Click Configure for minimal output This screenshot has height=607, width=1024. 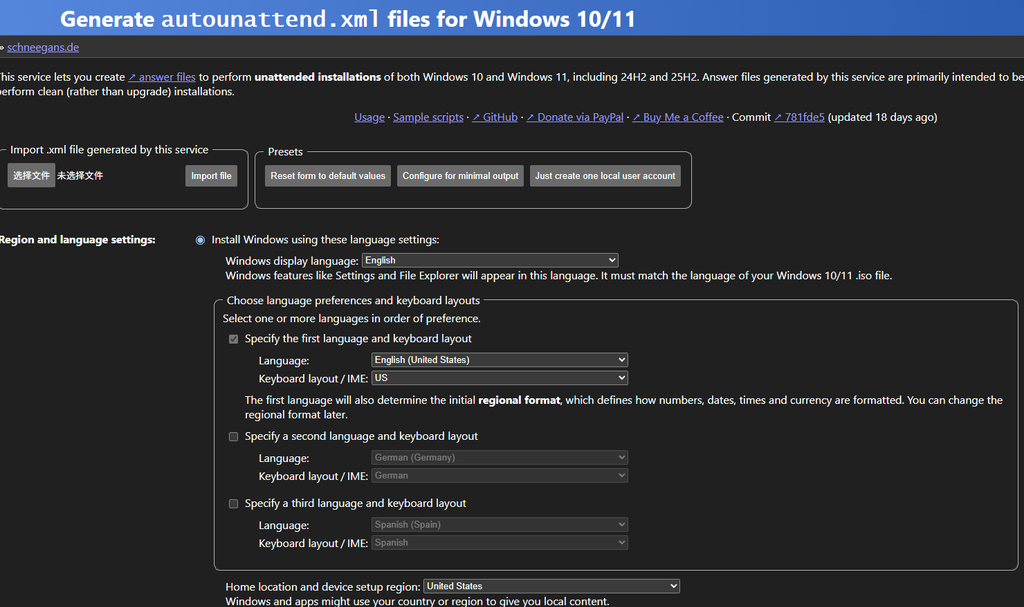pos(460,176)
